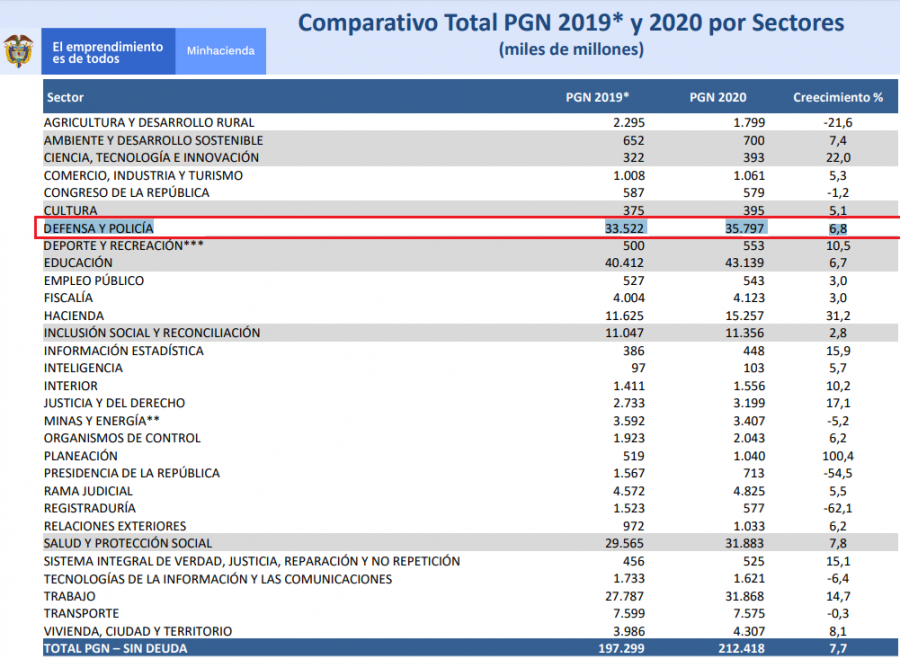Viewport: 900px width, 659px height.
Task: Click the 'TRANSPORTE' sector label
Action: pos(81,613)
